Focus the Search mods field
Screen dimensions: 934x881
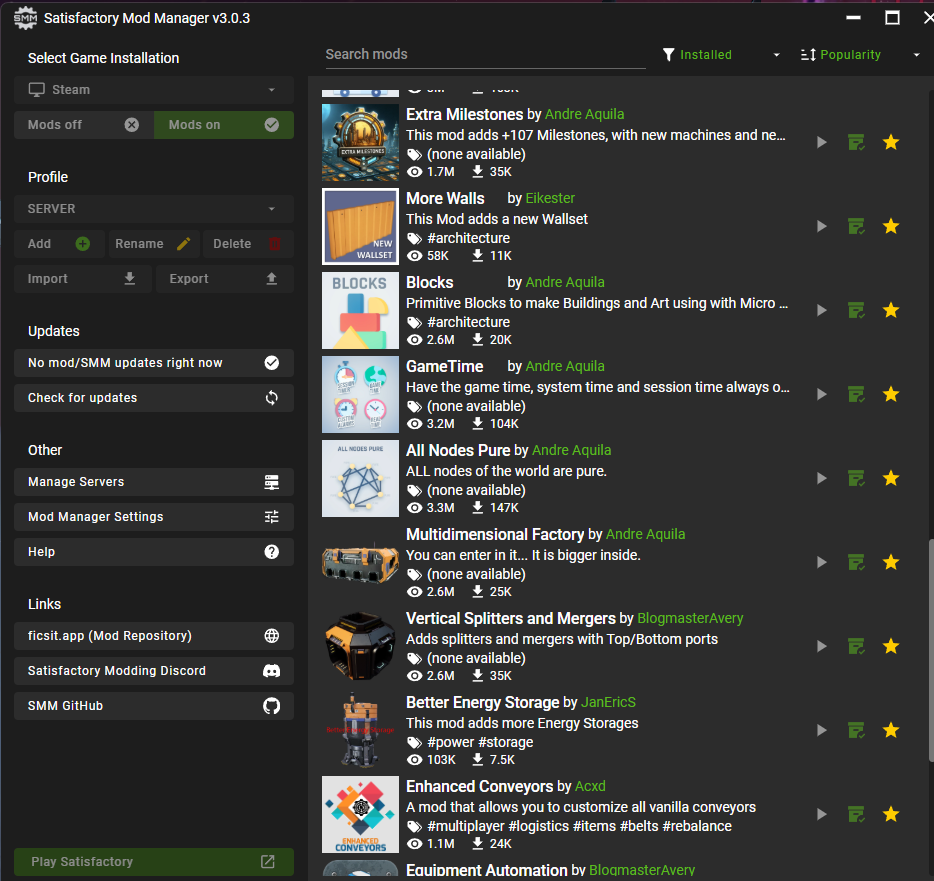[485, 55]
